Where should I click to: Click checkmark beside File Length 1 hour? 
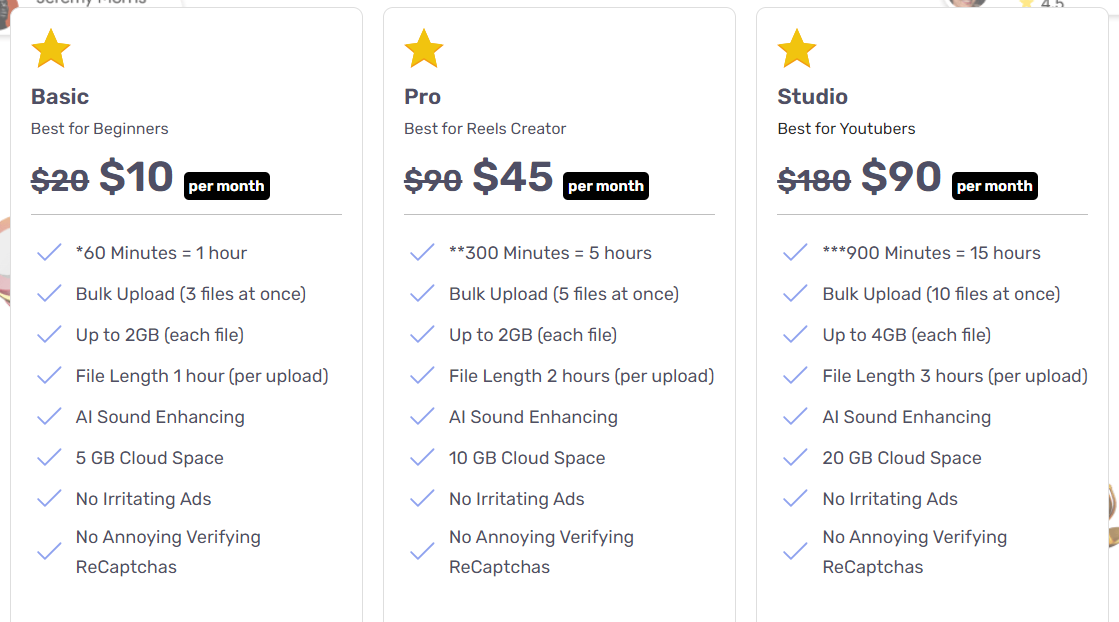coord(49,376)
